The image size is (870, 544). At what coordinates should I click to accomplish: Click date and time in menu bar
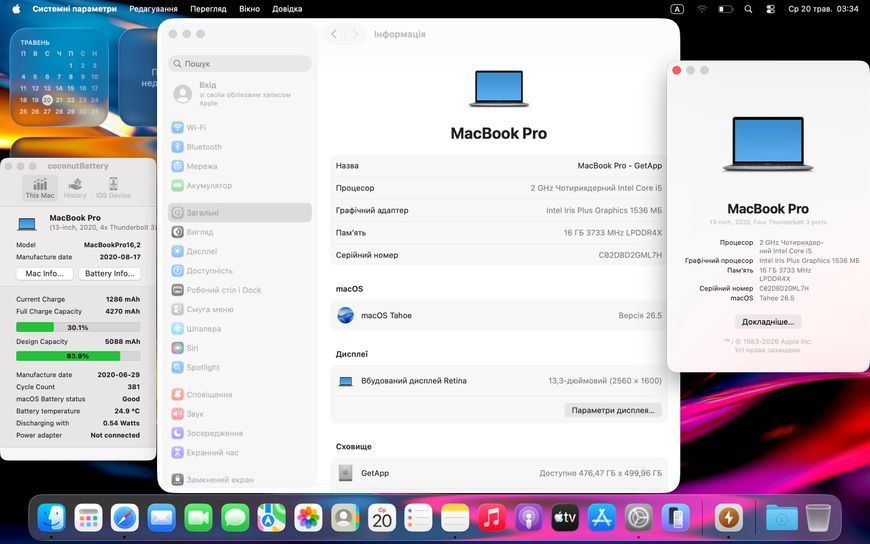(x=823, y=9)
